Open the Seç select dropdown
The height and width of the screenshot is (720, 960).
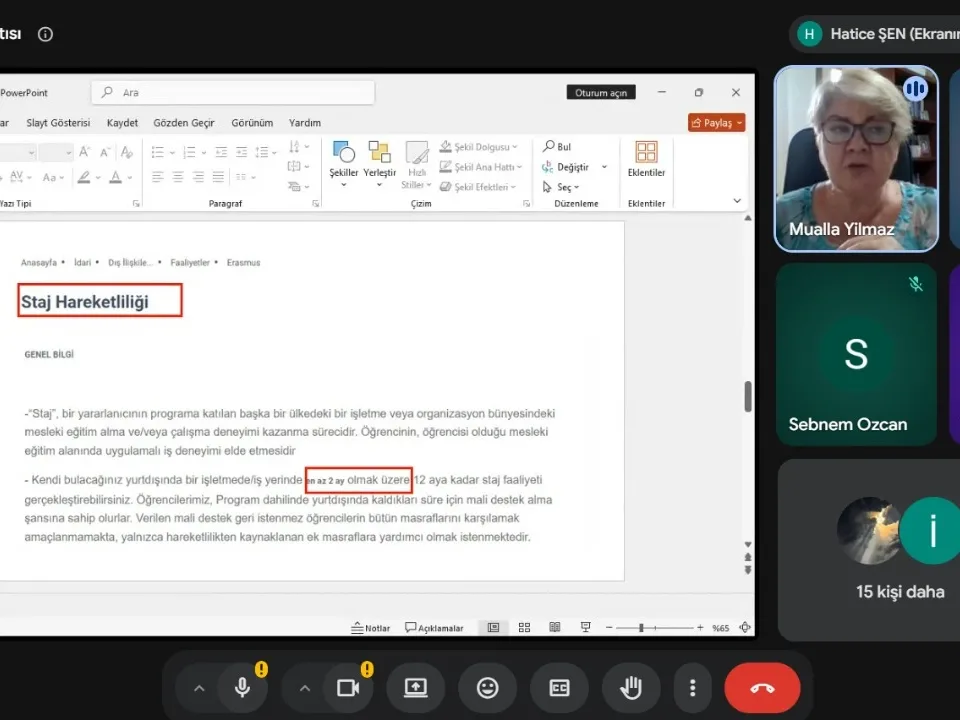tap(561, 187)
